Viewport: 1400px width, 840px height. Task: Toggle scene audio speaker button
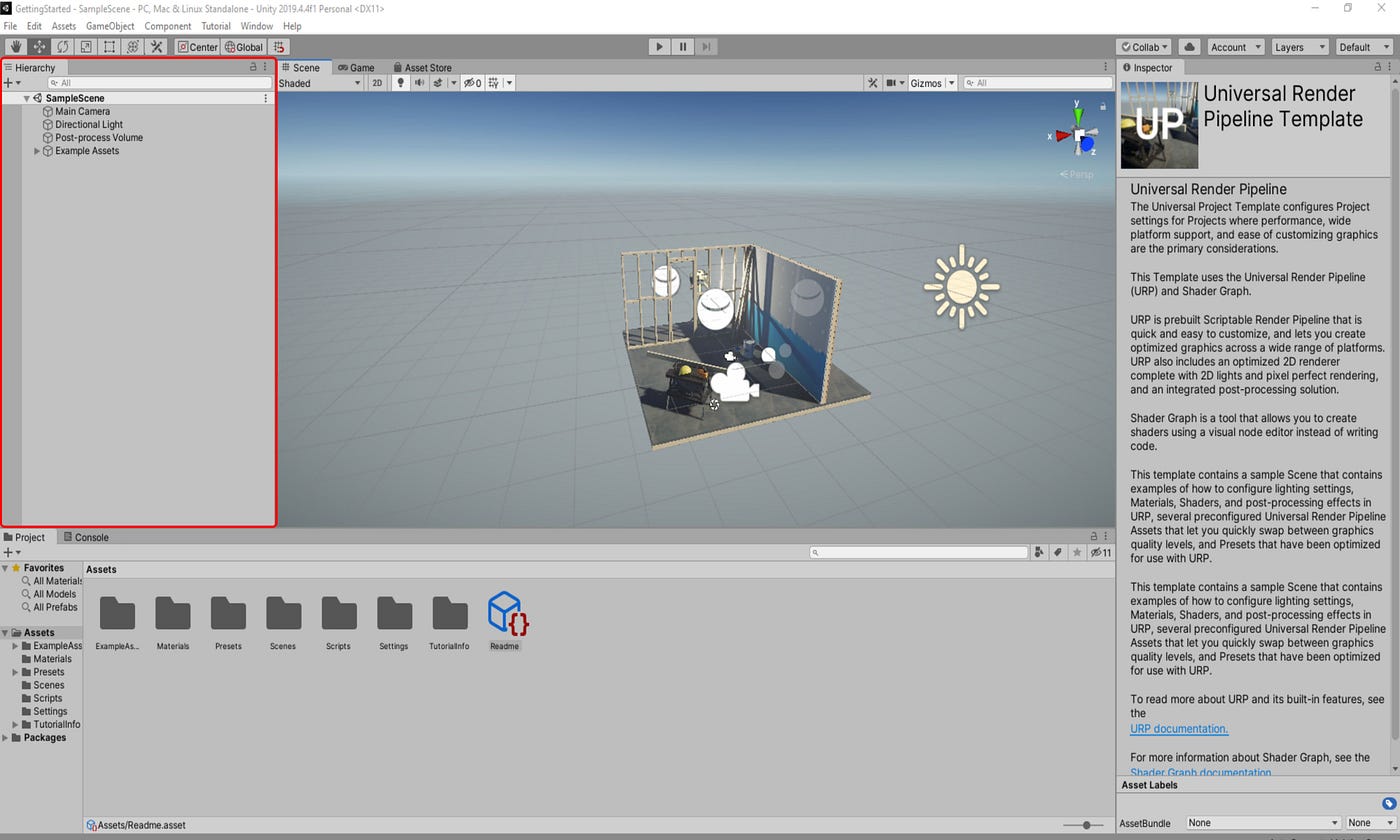tap(419, 83)
